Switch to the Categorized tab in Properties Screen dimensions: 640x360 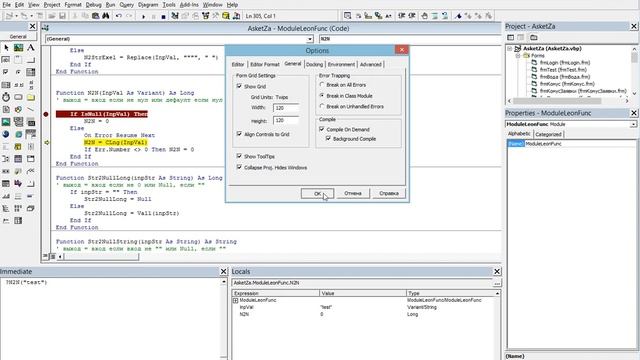coord(548,134)
